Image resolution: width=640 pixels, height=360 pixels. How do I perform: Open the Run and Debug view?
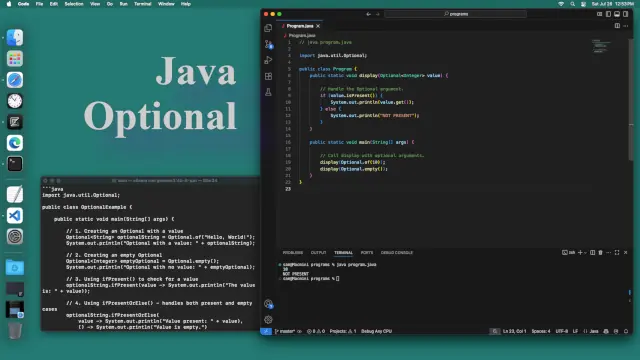tap(268, 60)
